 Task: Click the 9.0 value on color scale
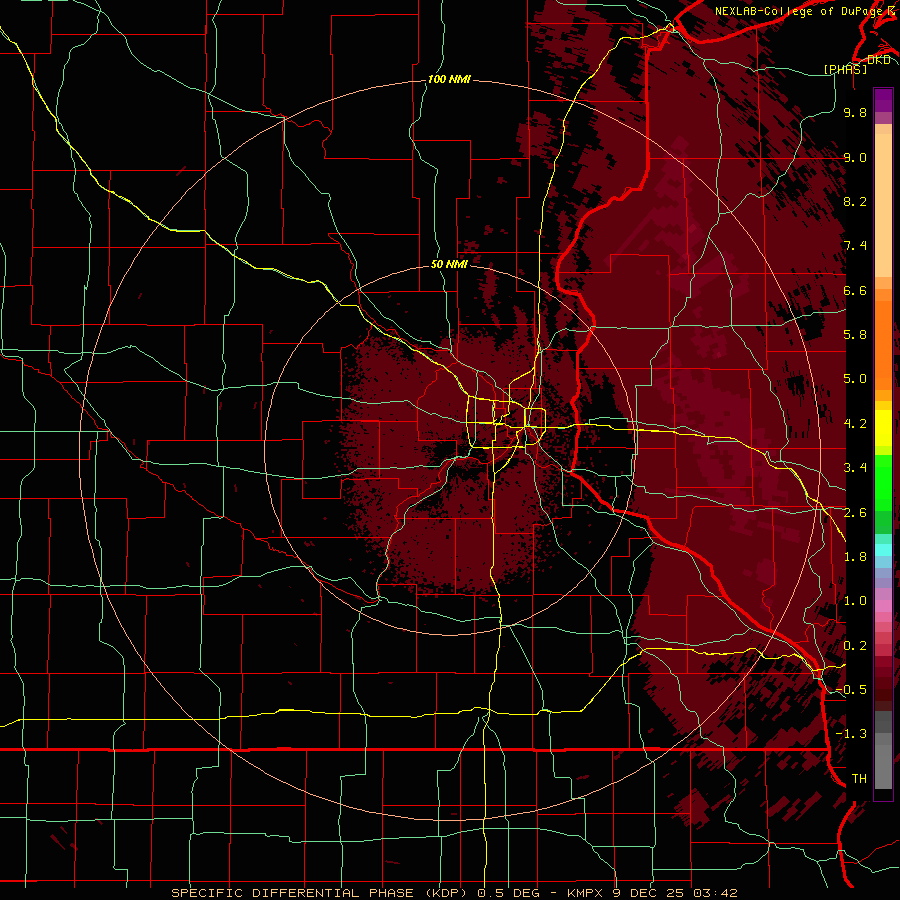pos(855,157)
